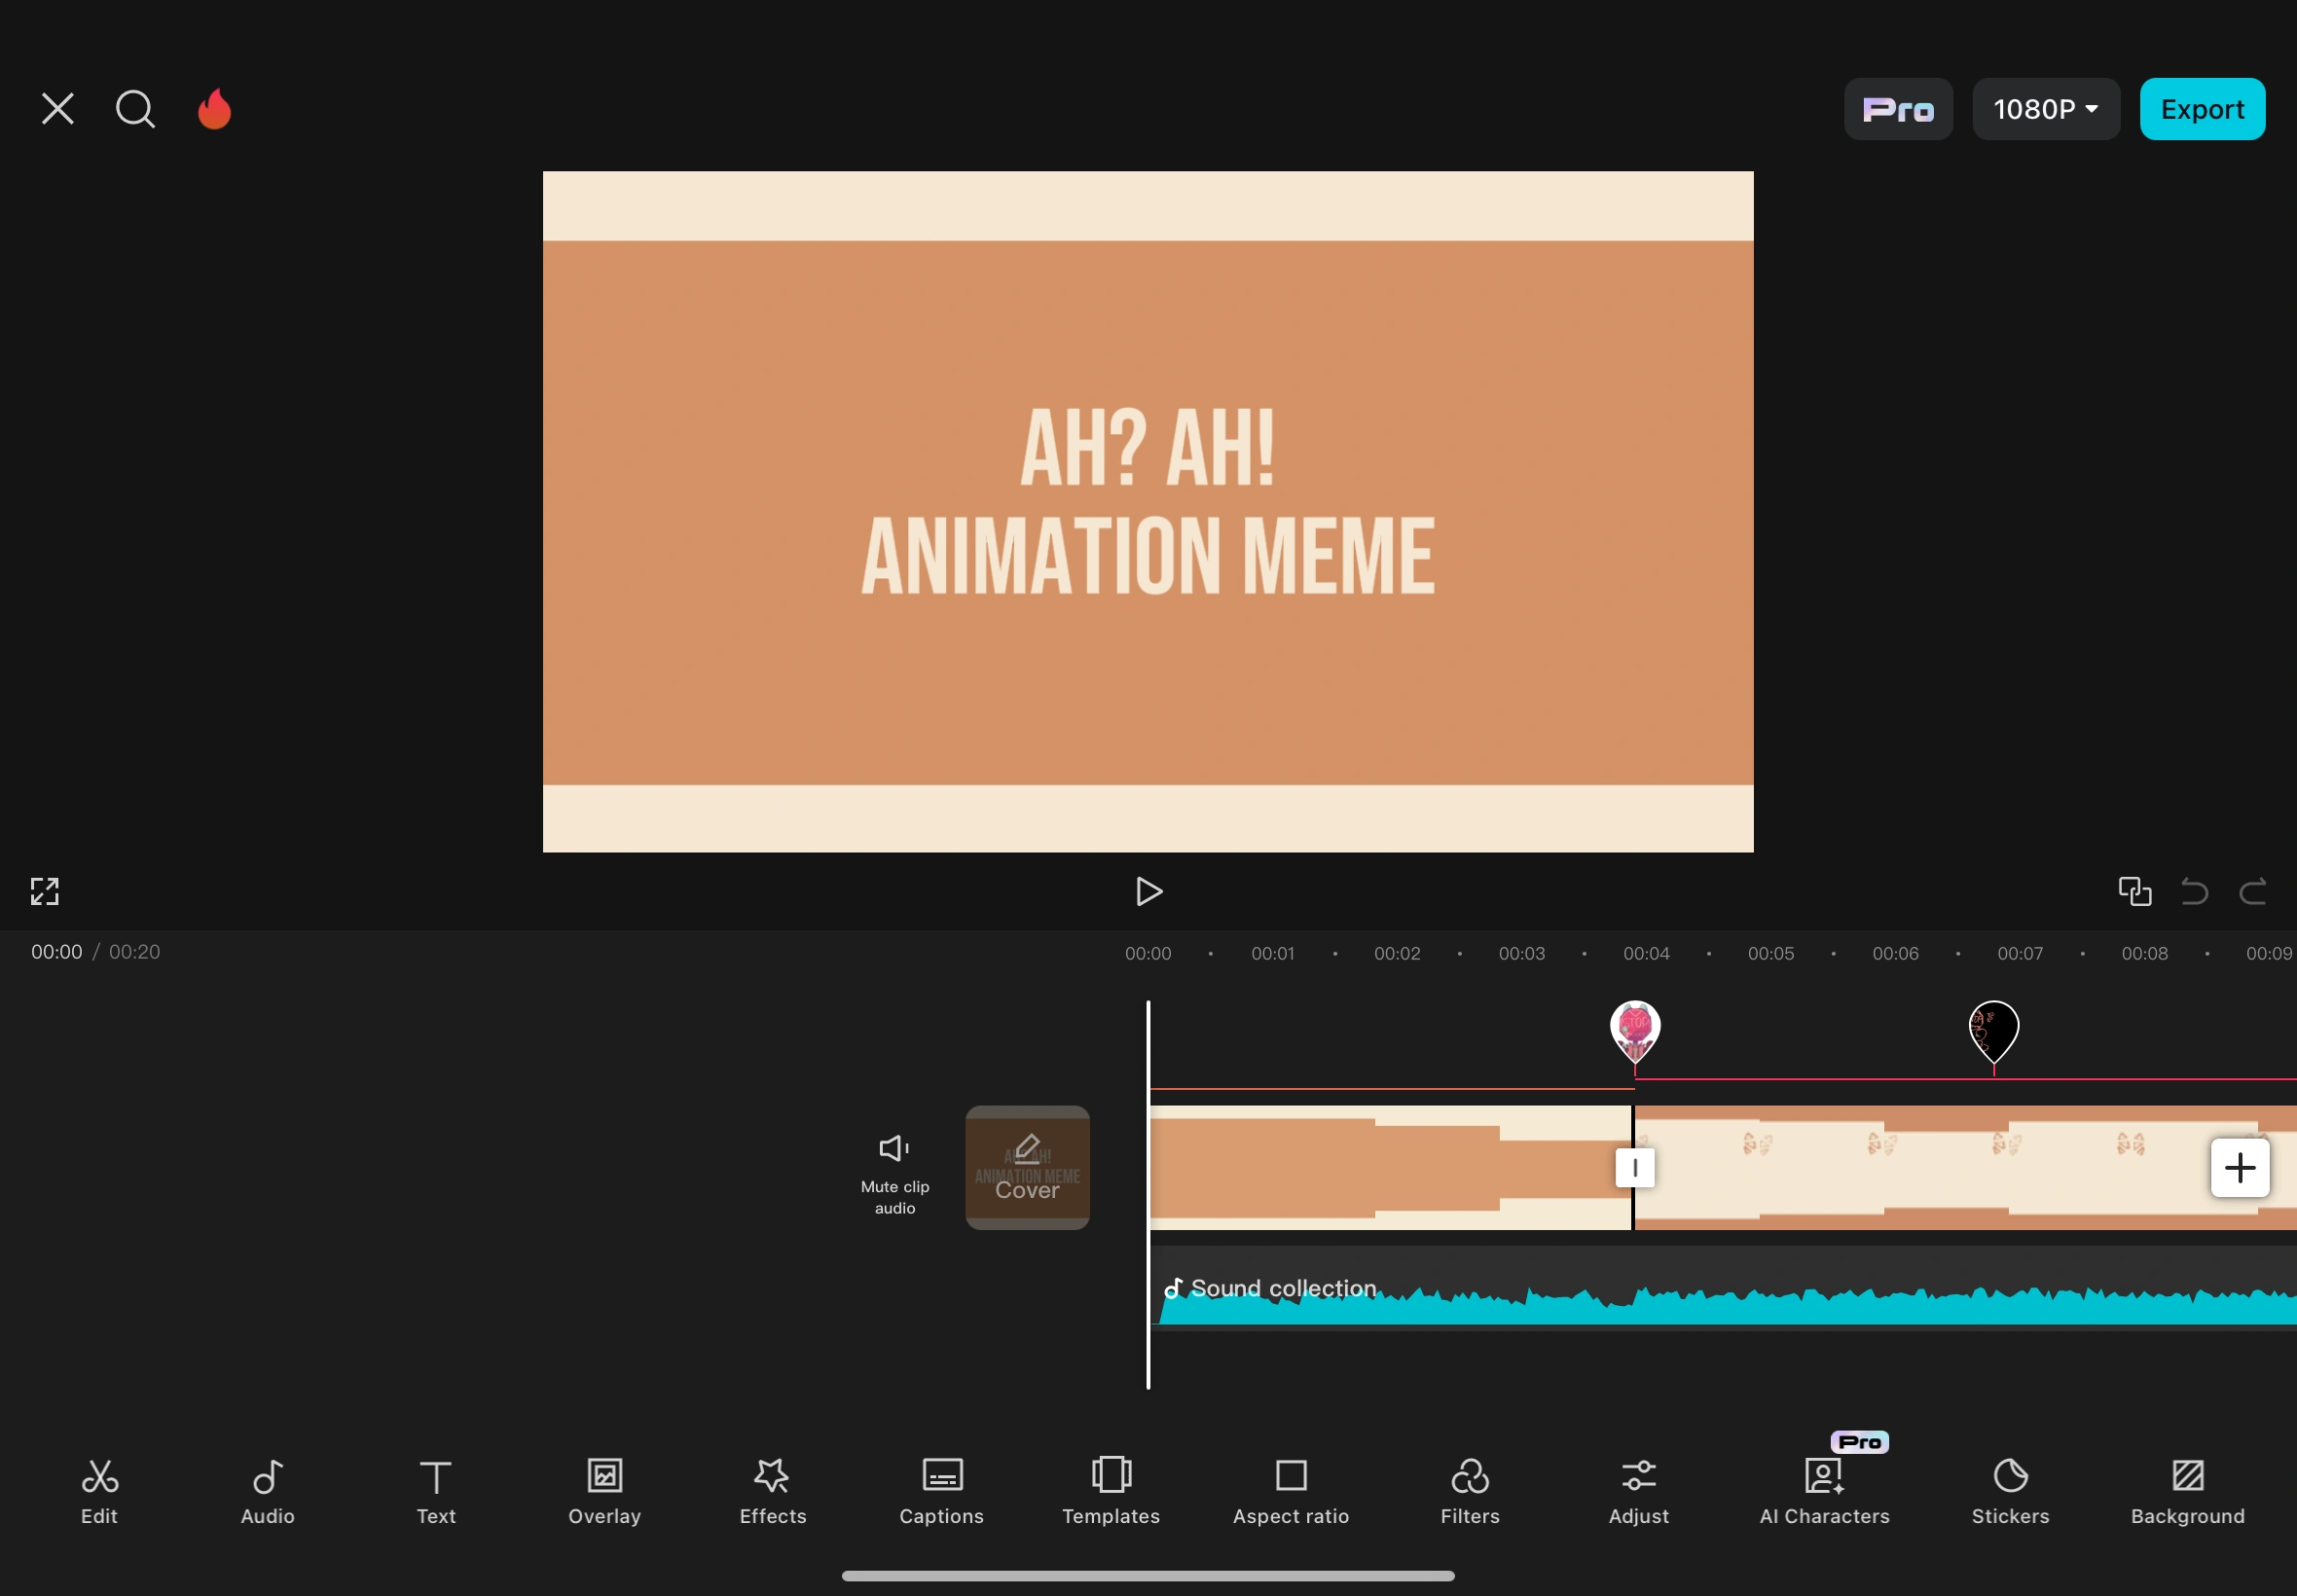The image size is (2297, 1596).
Task: Toggle fullscreen preview mode
Action: 45,890
